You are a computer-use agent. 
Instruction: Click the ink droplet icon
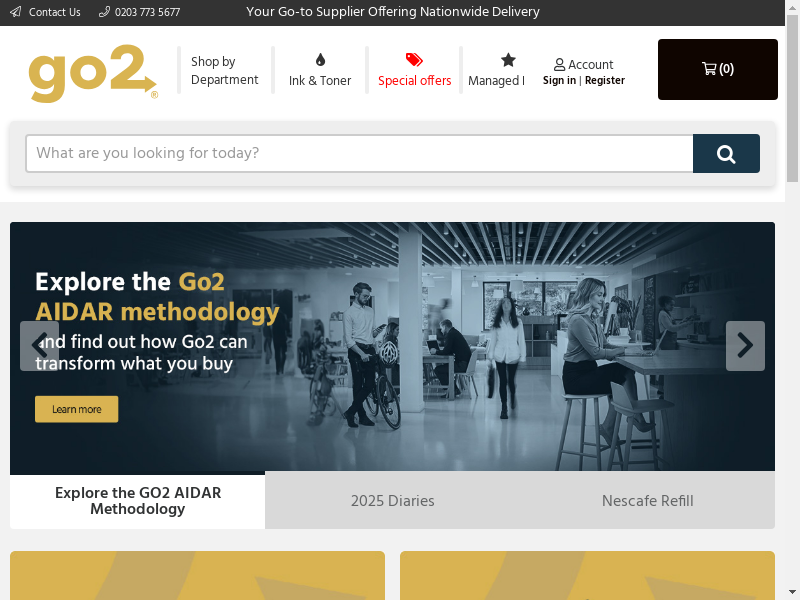320,60
